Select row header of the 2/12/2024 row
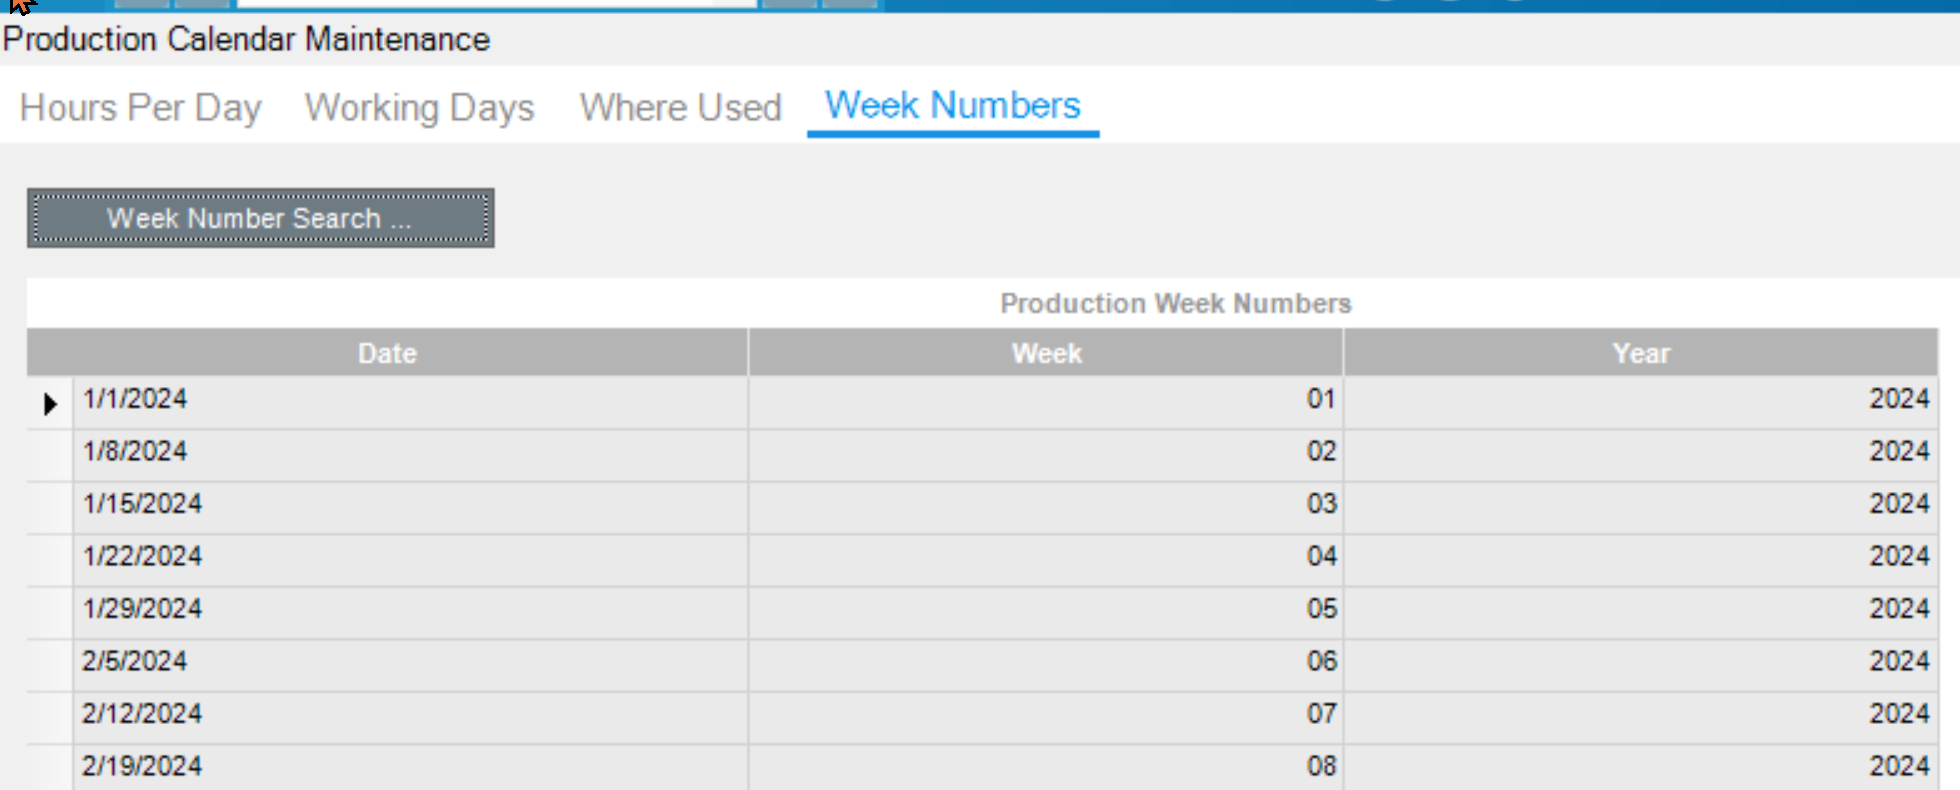Screen dimensions: 1960x790 click(50, 718)
